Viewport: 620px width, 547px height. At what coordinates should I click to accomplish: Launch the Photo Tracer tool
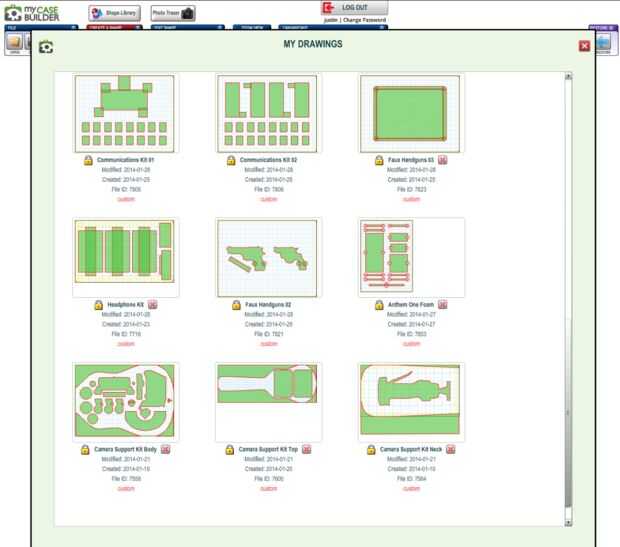click(x=173, y=13)
